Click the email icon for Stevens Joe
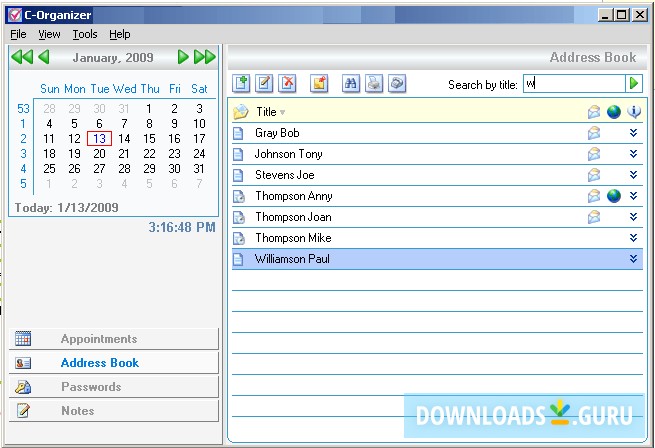655x448 pixels. [594, 175]
